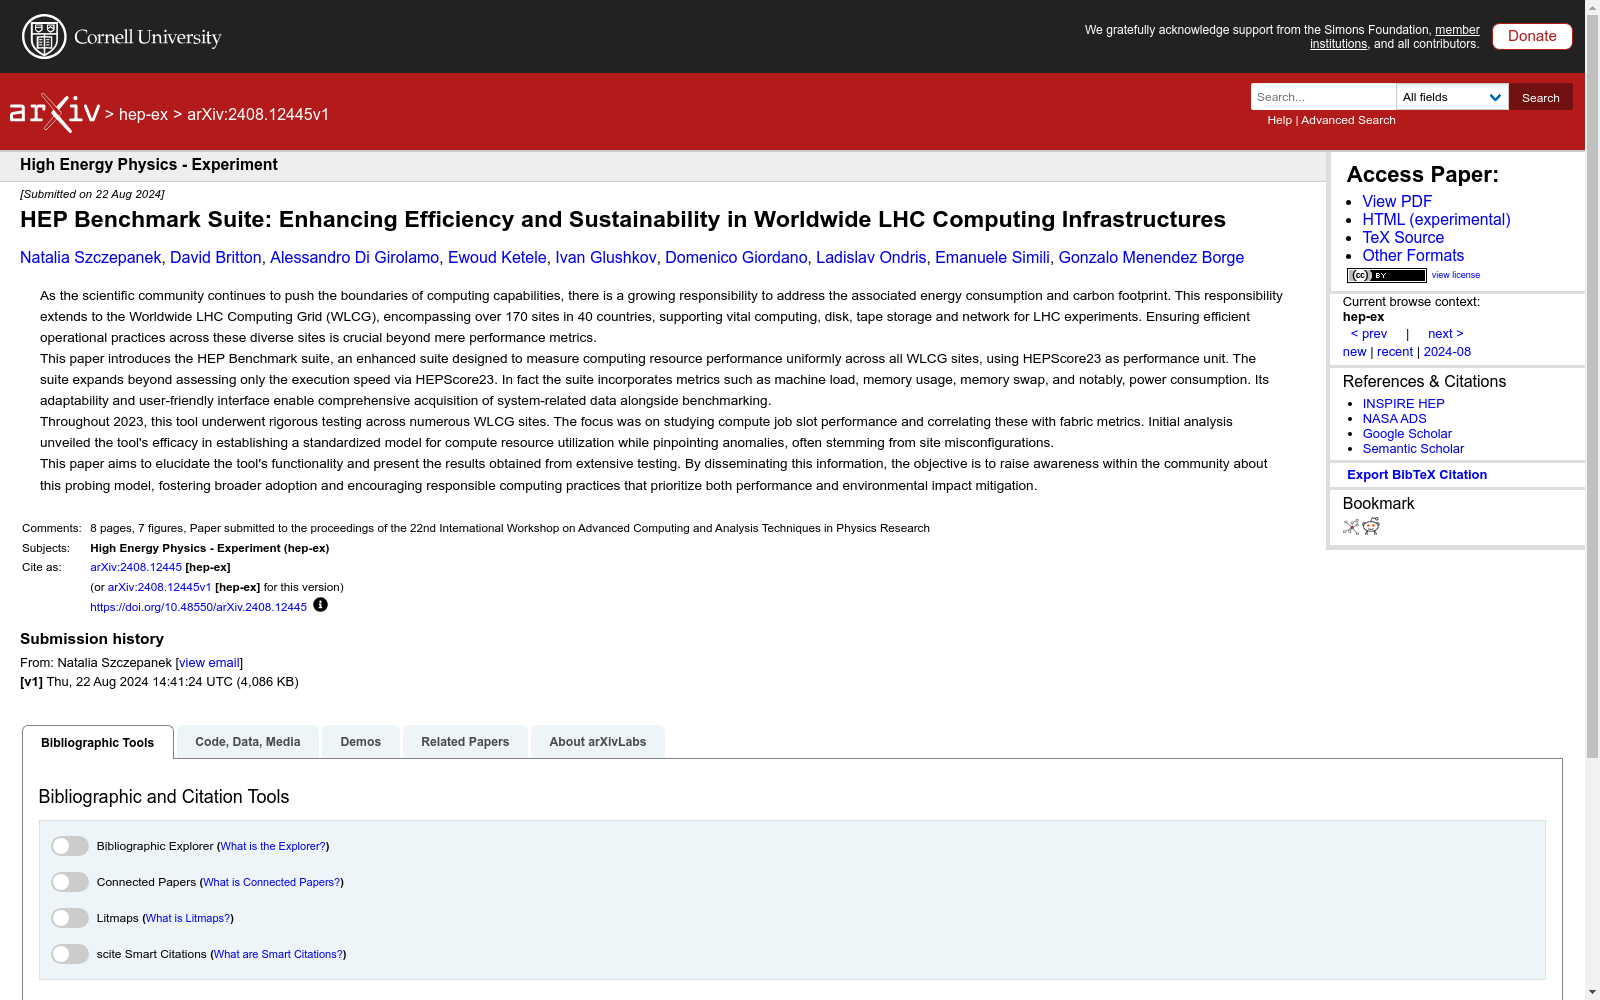This screenshot has height=1000, width=1600.
Task: Bookmark with the Reddit icon
Action: pos(1371,527)
